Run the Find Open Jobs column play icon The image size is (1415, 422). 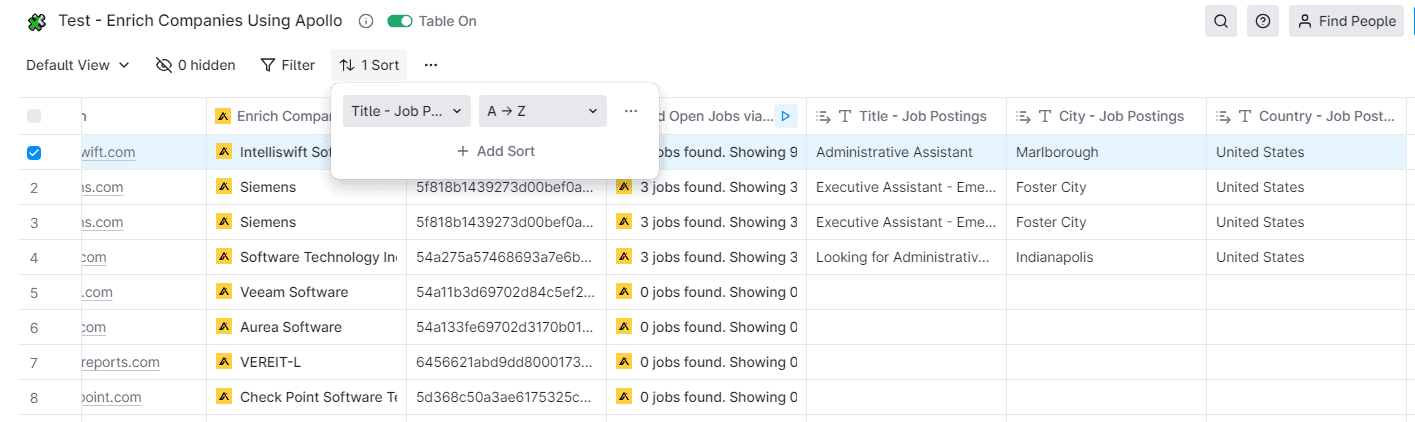coord(786,116)
